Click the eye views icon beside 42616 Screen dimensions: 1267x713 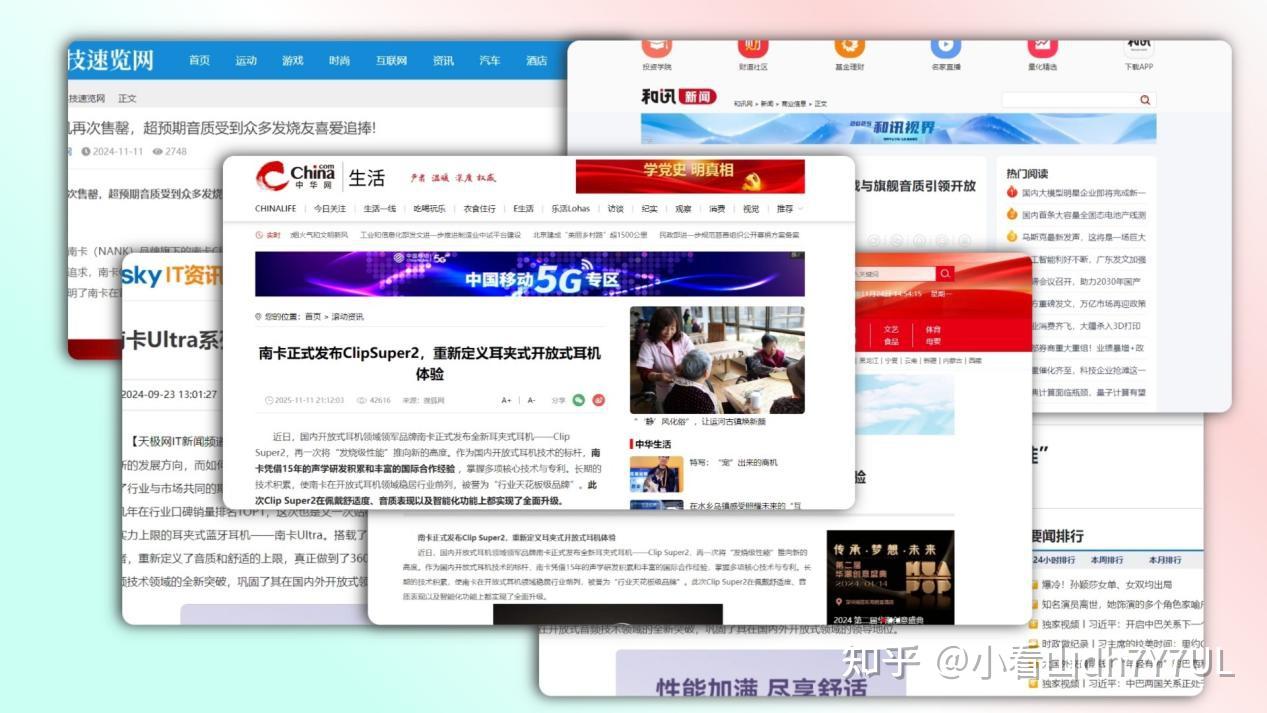tap(362, 400)
